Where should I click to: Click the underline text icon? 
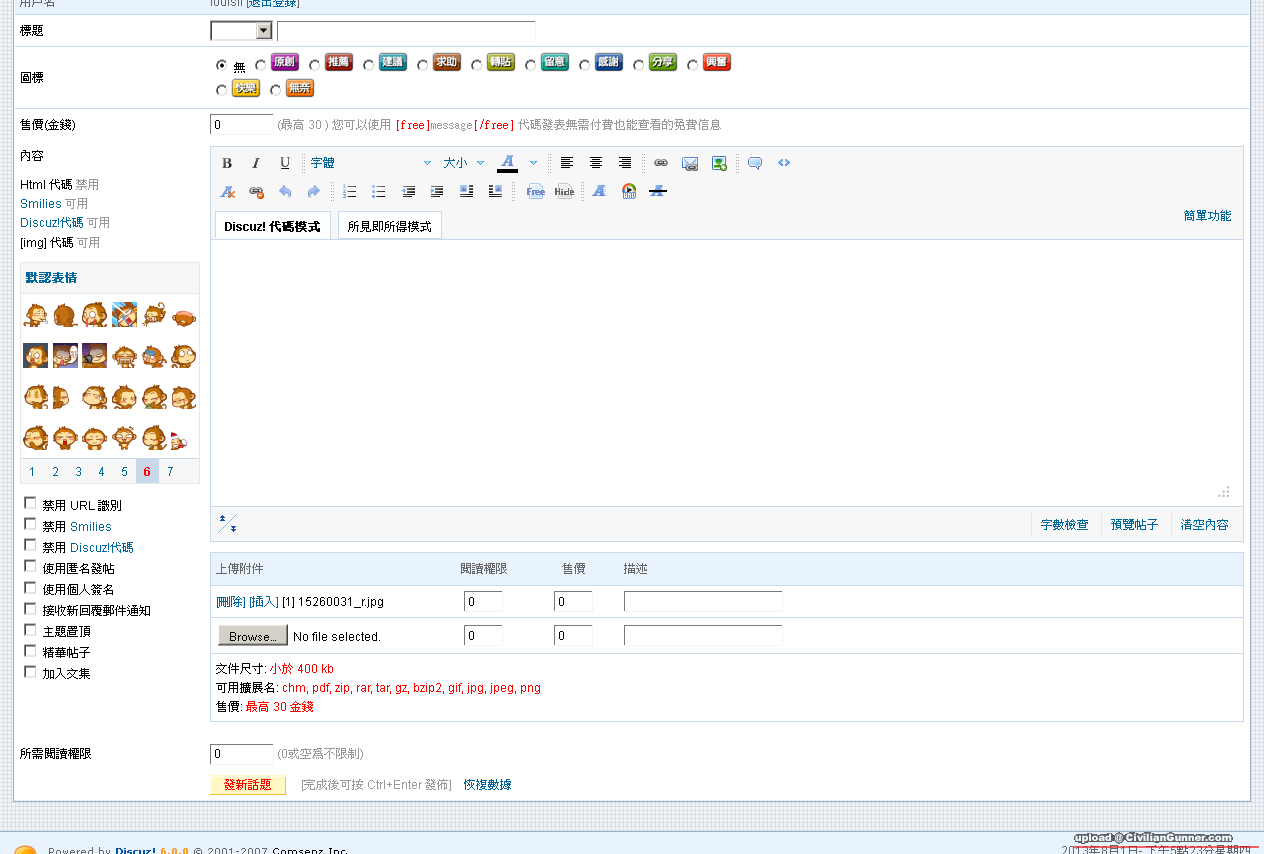coord(285,163)
